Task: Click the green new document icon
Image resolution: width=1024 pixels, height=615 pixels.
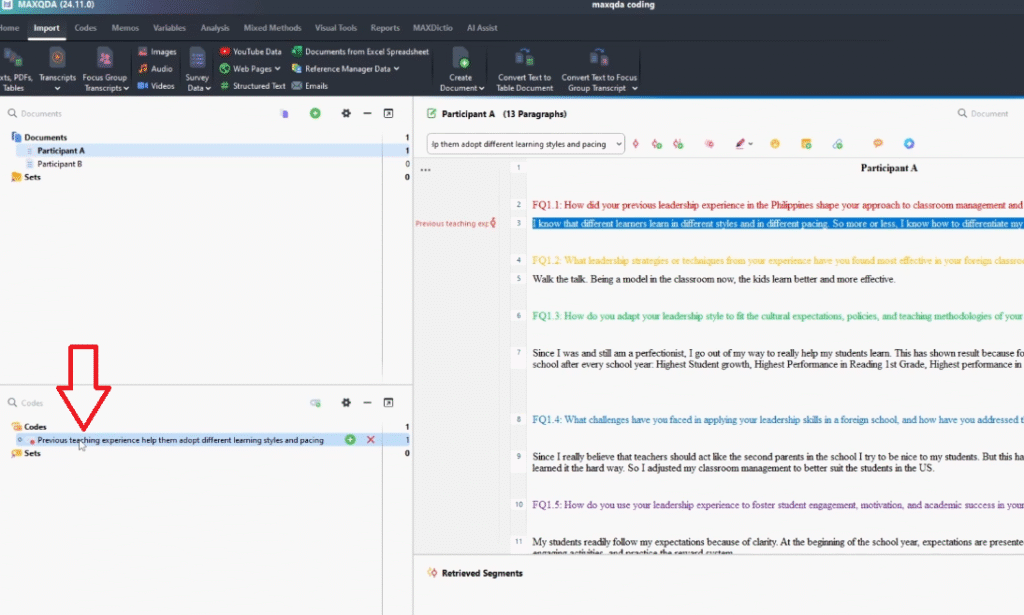Action: coord(315,114)
